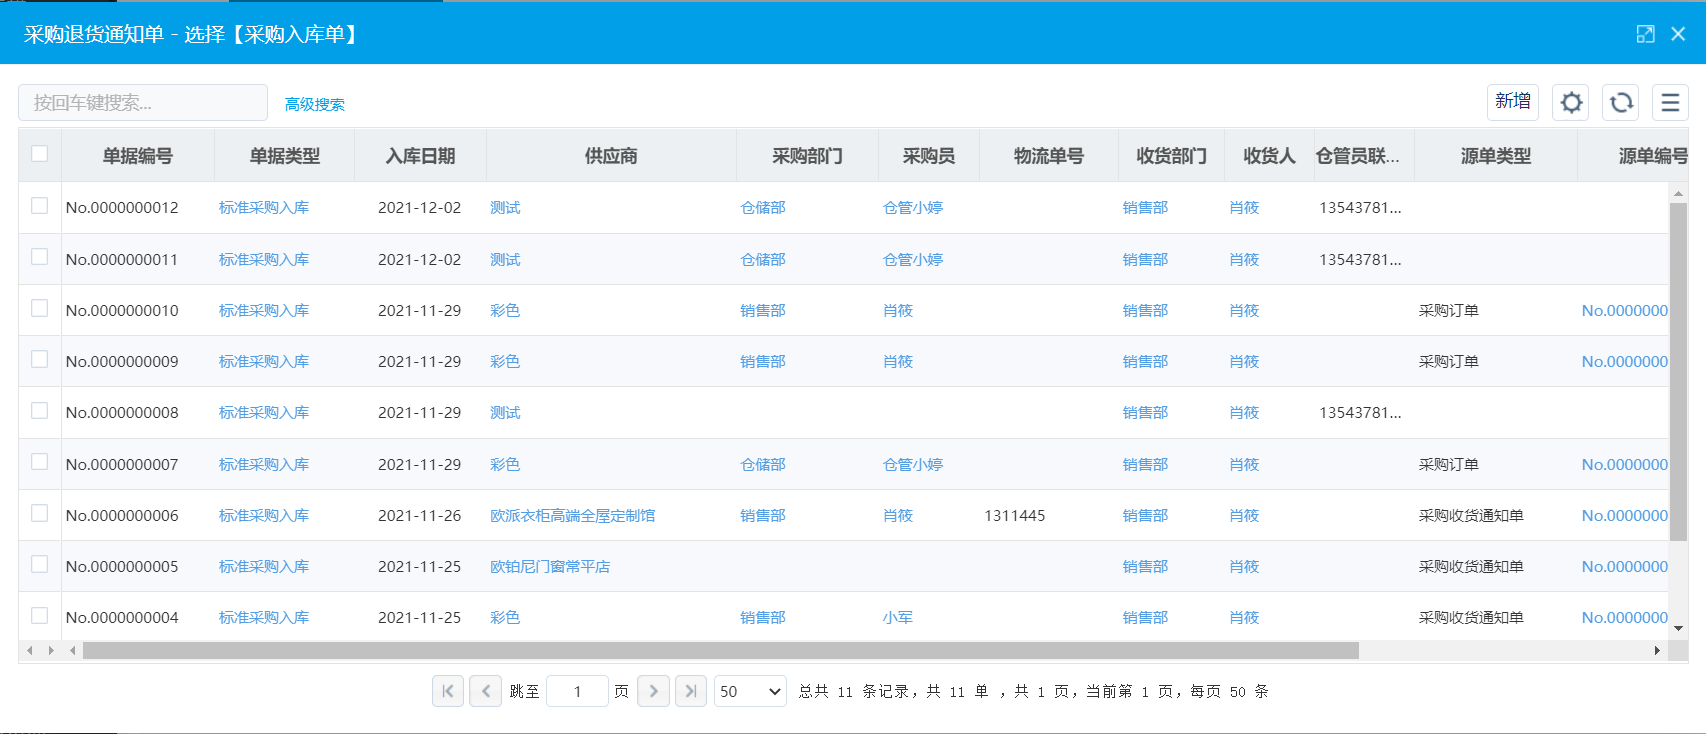
Task: Go to the previous page
Action: 485,691
